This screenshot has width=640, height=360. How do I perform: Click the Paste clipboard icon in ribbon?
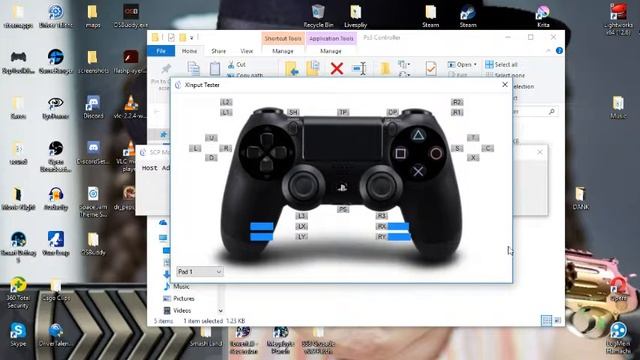click(x=215, y=69)
